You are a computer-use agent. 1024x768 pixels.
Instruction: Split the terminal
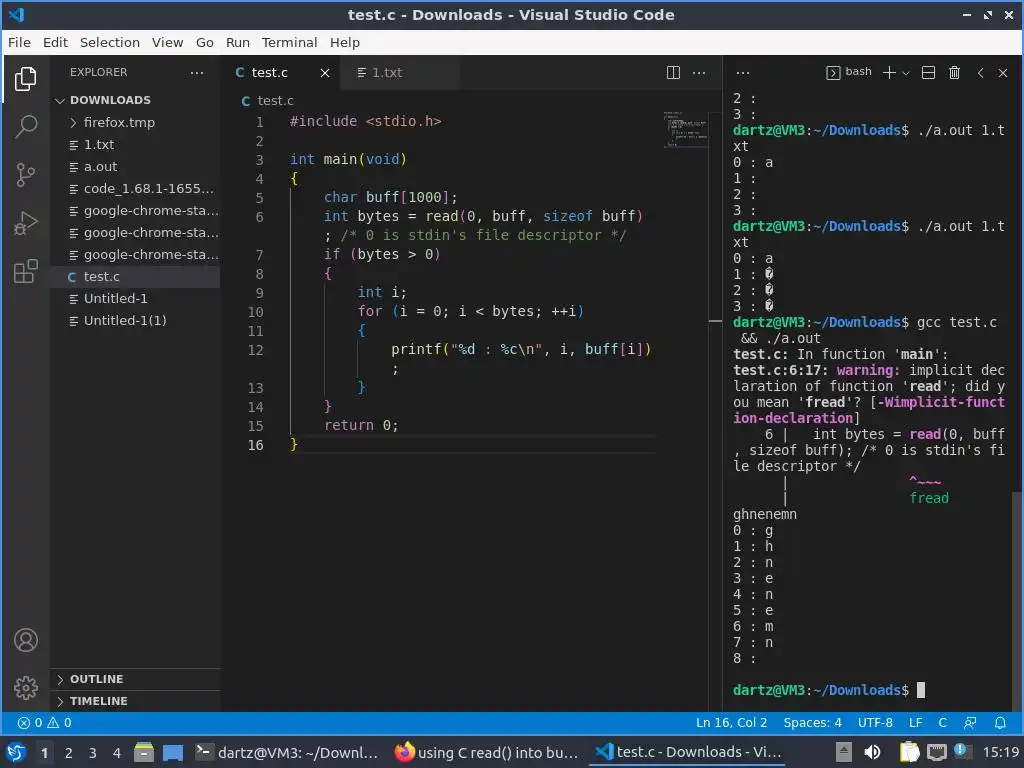[928, 72]
